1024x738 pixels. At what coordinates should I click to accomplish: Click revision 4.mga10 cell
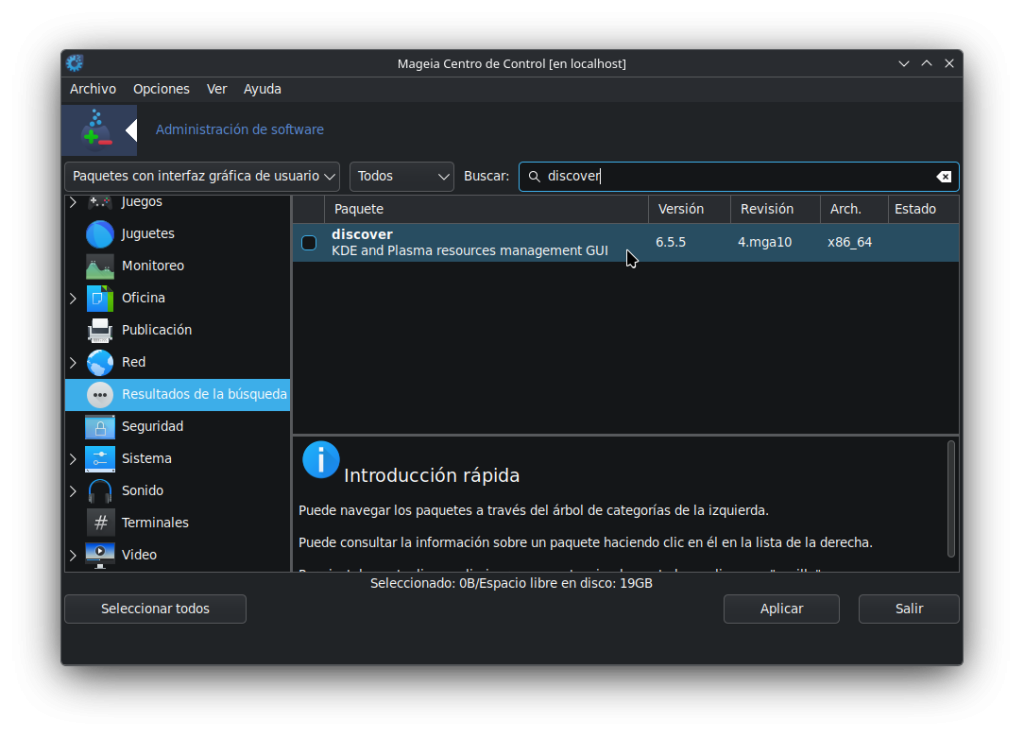(765, 242)
